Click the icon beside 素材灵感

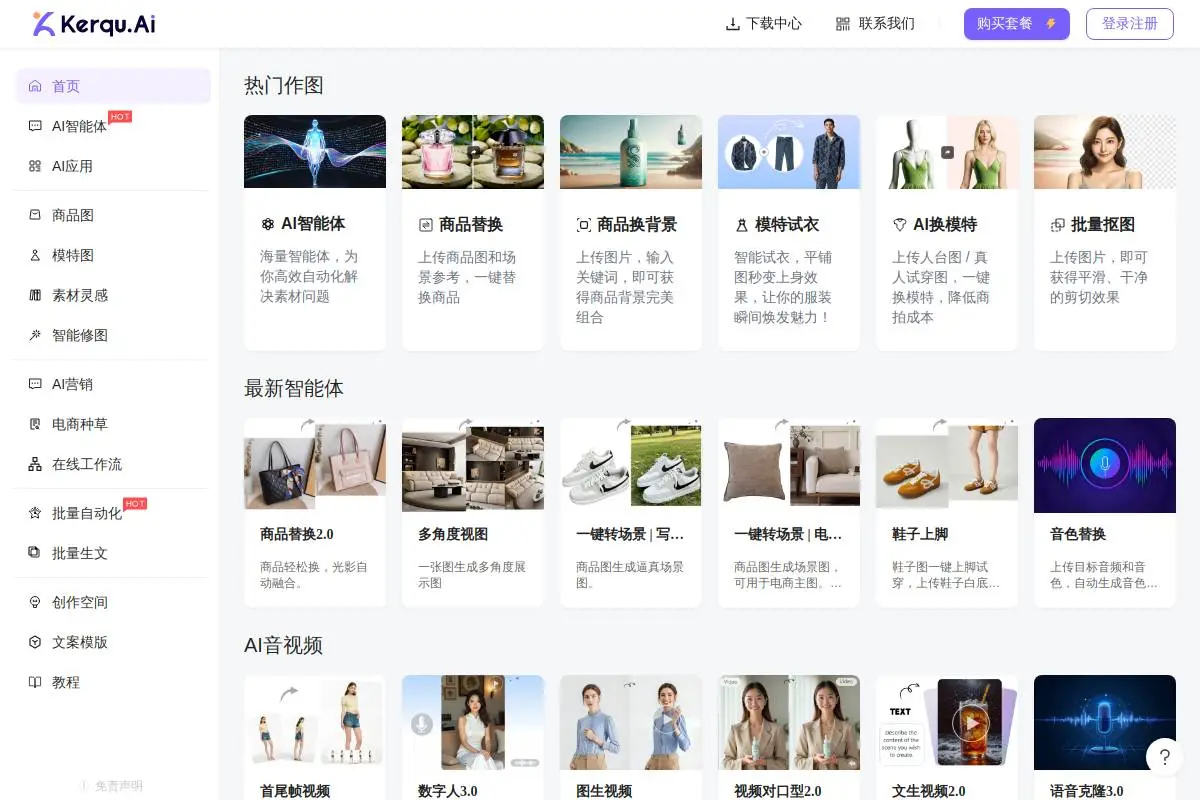pos(35,295)
